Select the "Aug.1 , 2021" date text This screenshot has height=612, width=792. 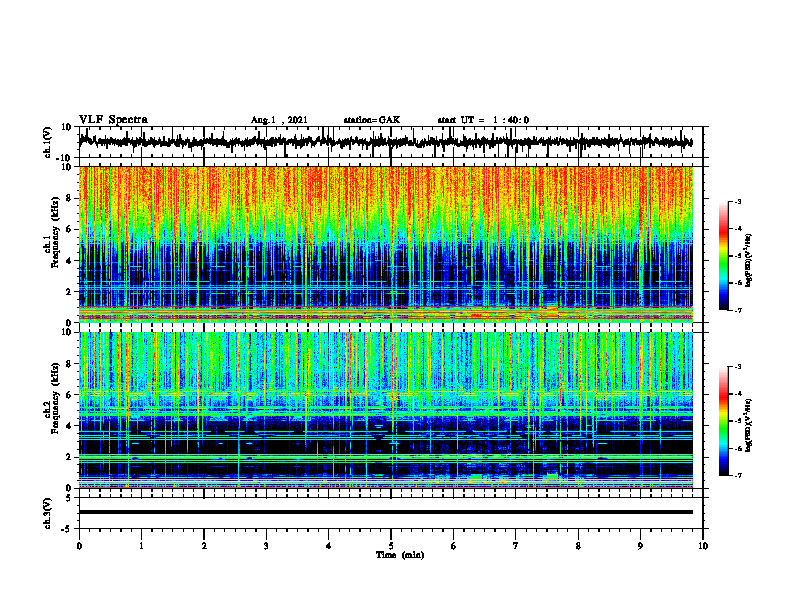coord(279,120)
